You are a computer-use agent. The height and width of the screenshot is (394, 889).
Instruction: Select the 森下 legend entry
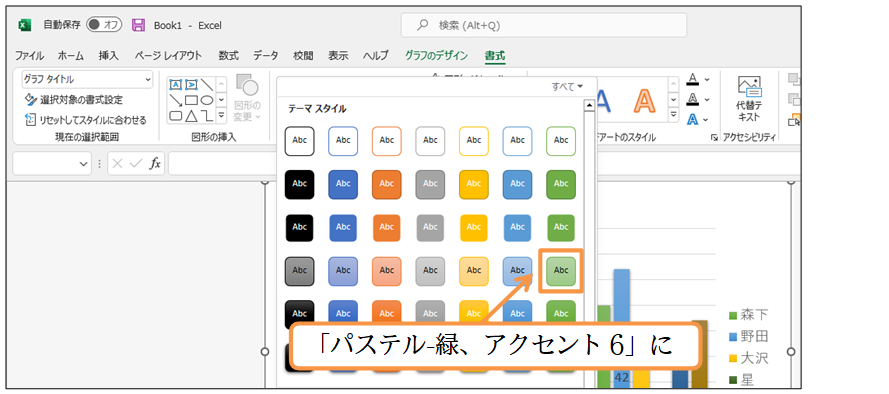748,315
